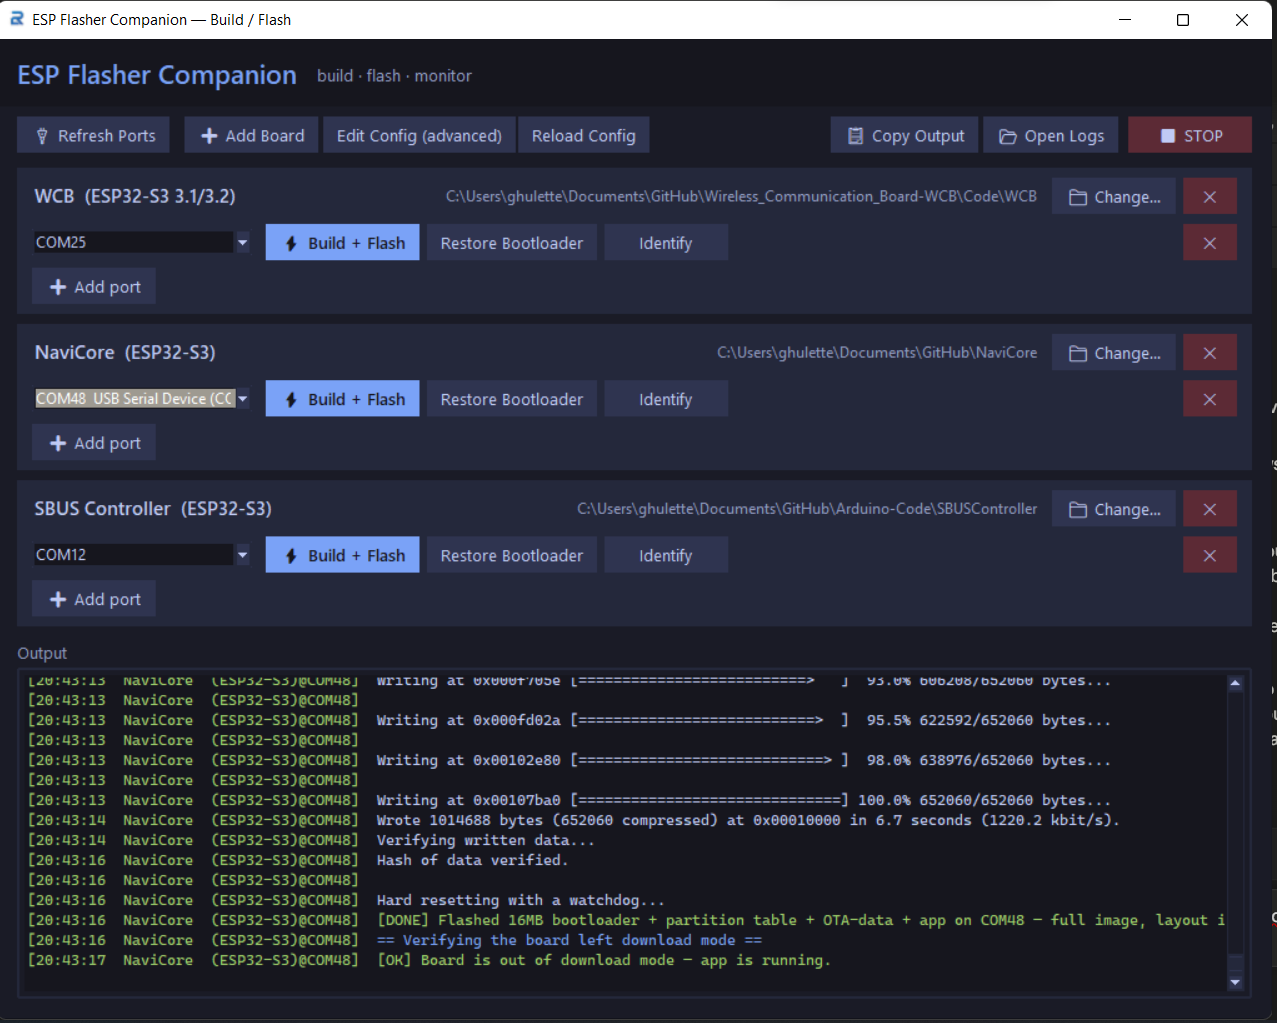Click the Output section label
The width and height of the screenshot is (1277, 1023).
coord(42,653)
